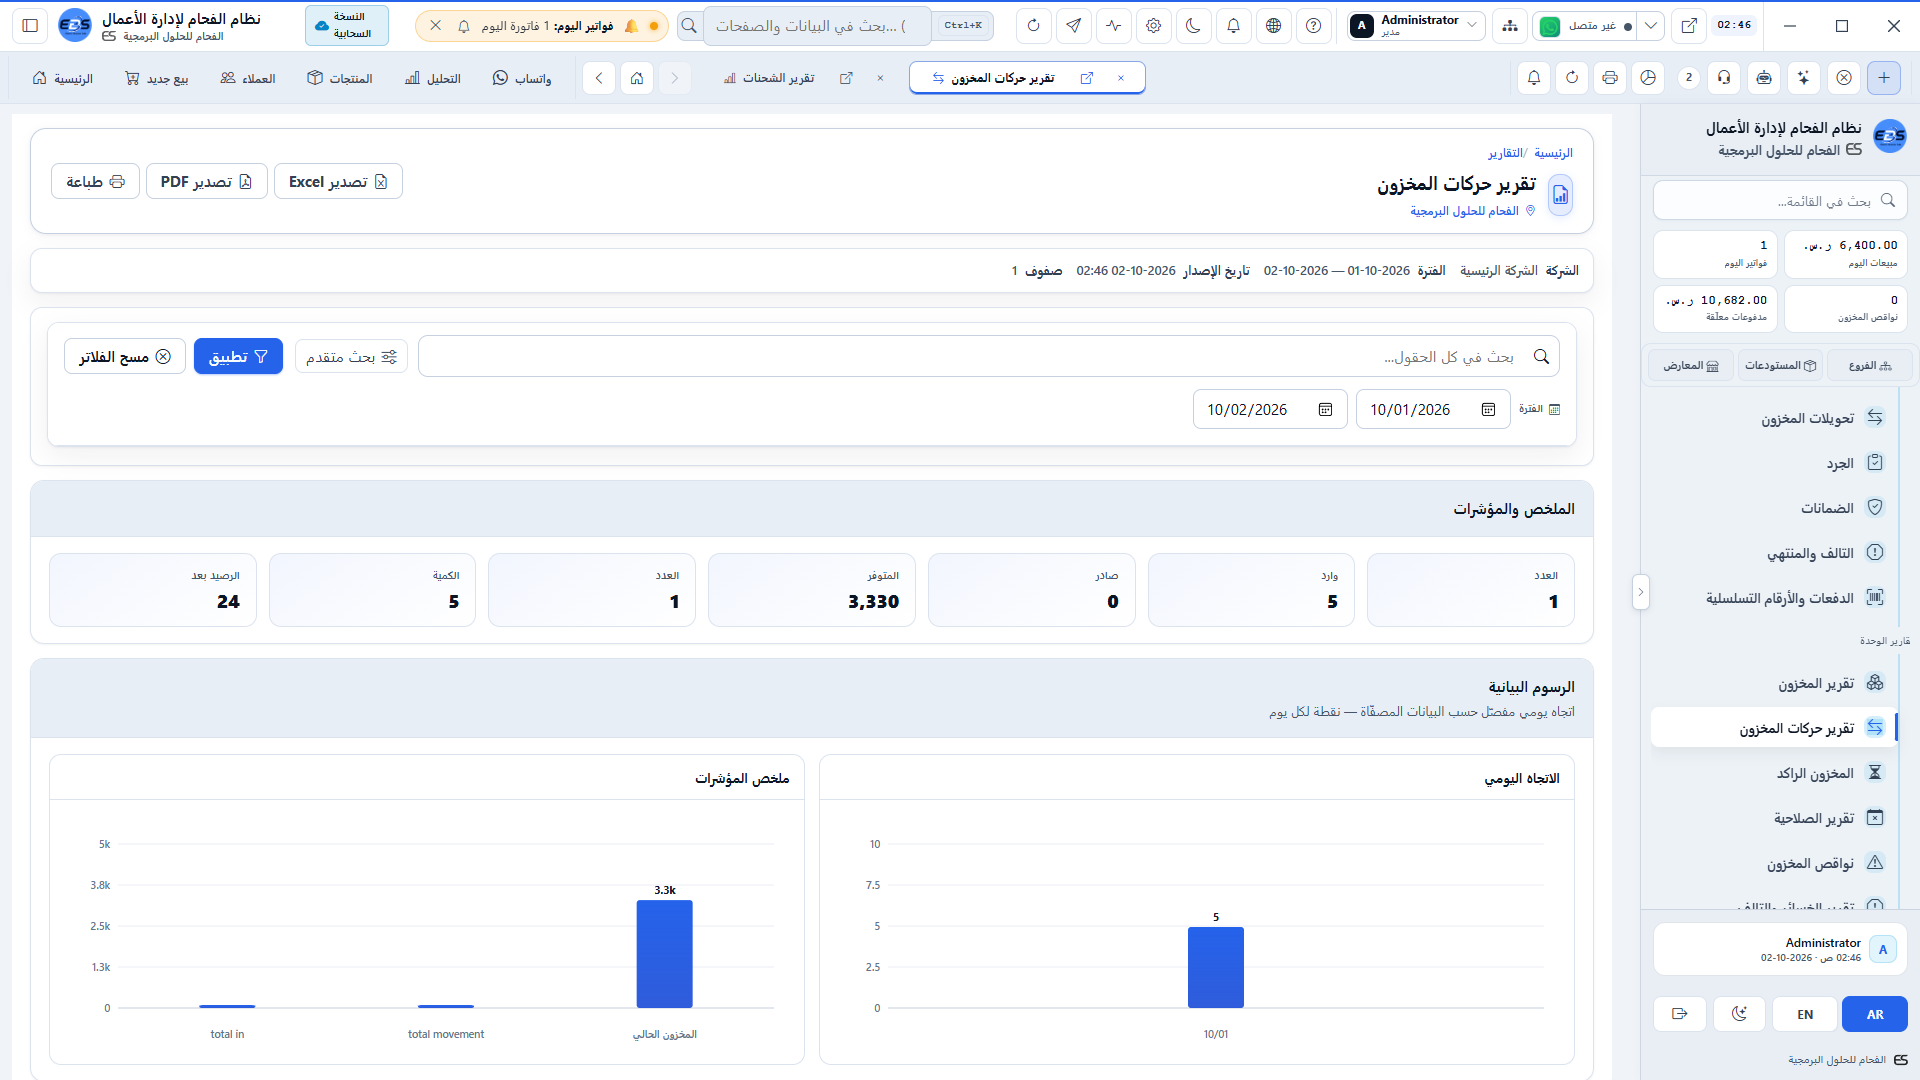The height and width of the screenshot is (1080, 1920).
Task: Click the تصدير PDF button
Action: pyautogui.click(x=207, y=181)
